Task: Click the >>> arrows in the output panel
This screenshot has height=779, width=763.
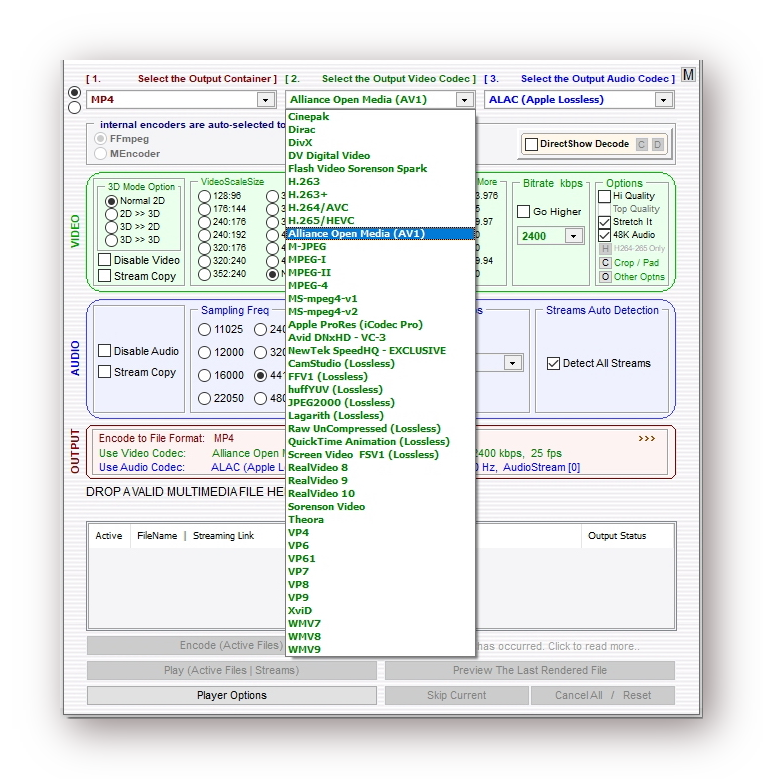Action: coord(646,438)
